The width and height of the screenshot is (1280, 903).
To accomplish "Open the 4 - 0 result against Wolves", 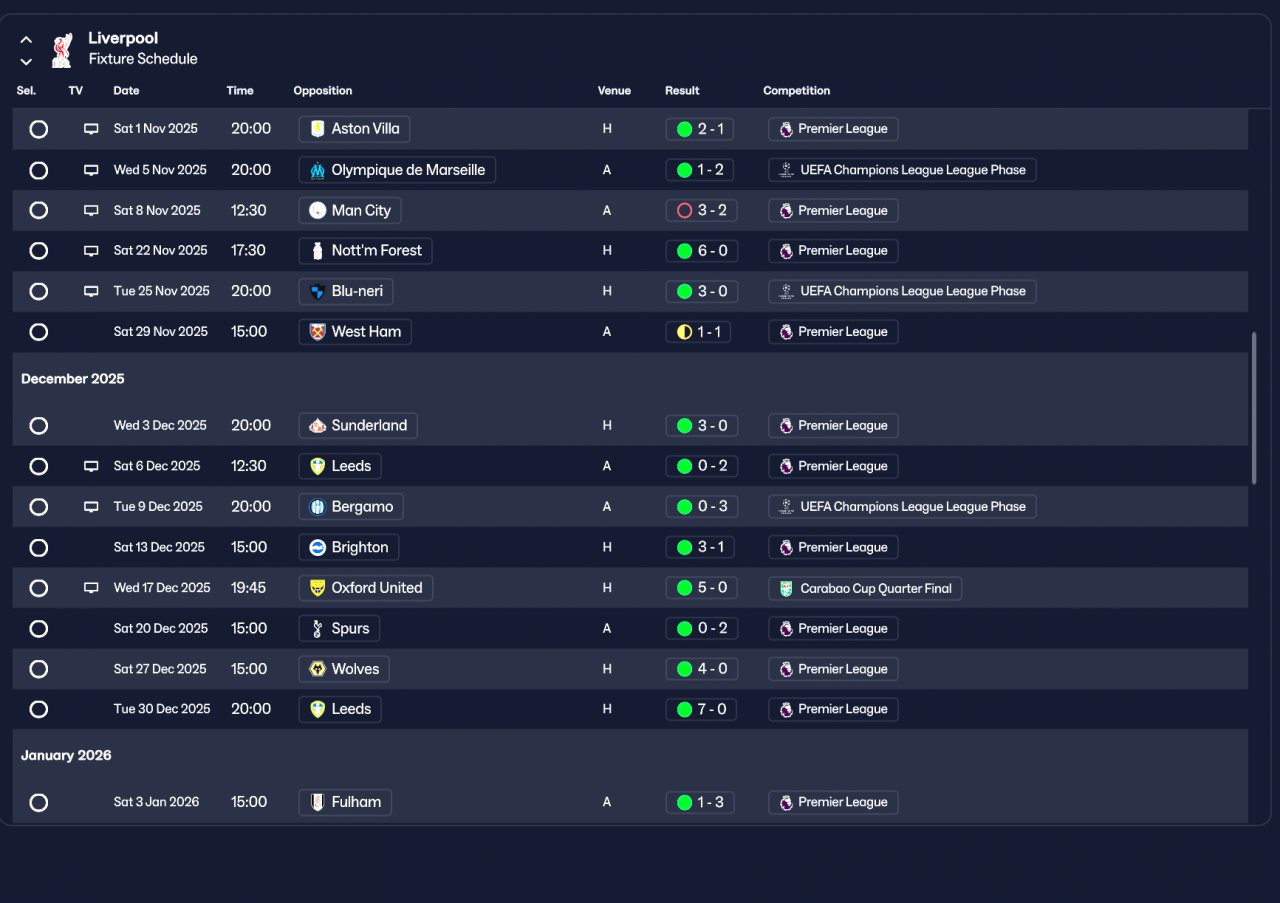I will click(701, 669).
